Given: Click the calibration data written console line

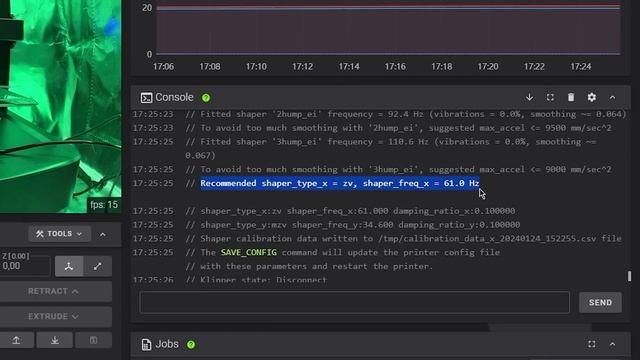Looking at the screenshot, I should click(x=403, y=239).
